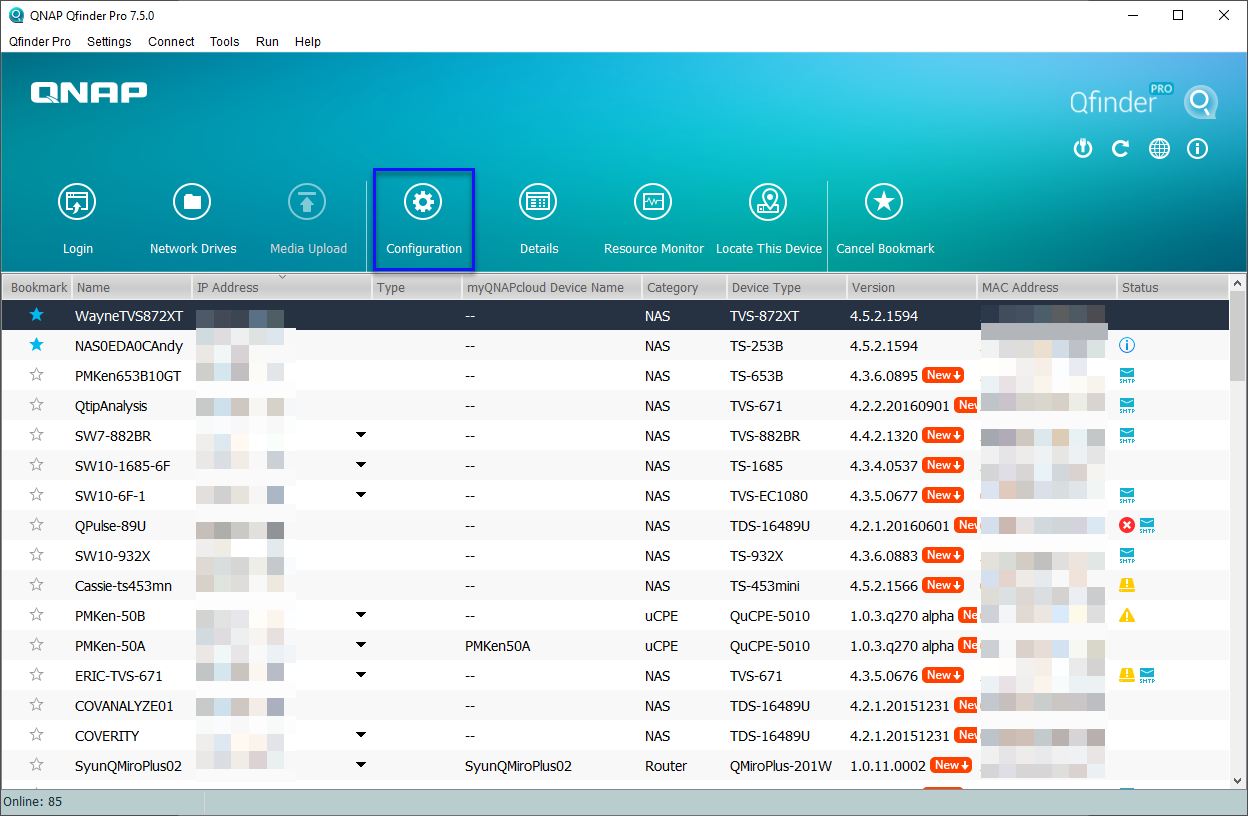Toggle the bookmark star for SW7-882BR
1248x816 pixels.
(x=37, y=435)
